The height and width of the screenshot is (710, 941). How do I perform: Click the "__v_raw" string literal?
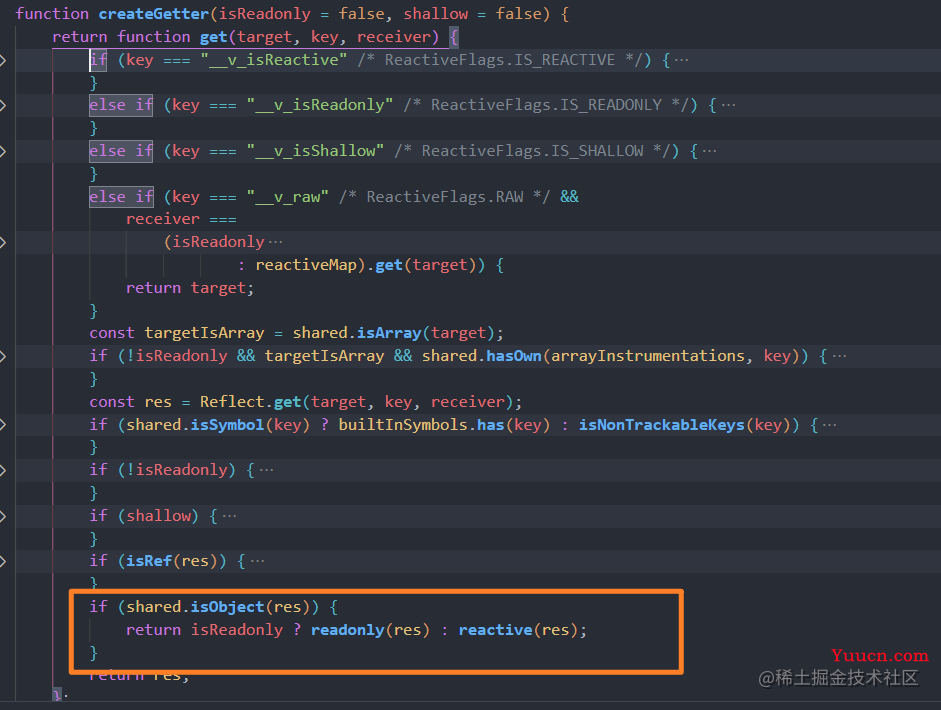(x=287, y=197)
